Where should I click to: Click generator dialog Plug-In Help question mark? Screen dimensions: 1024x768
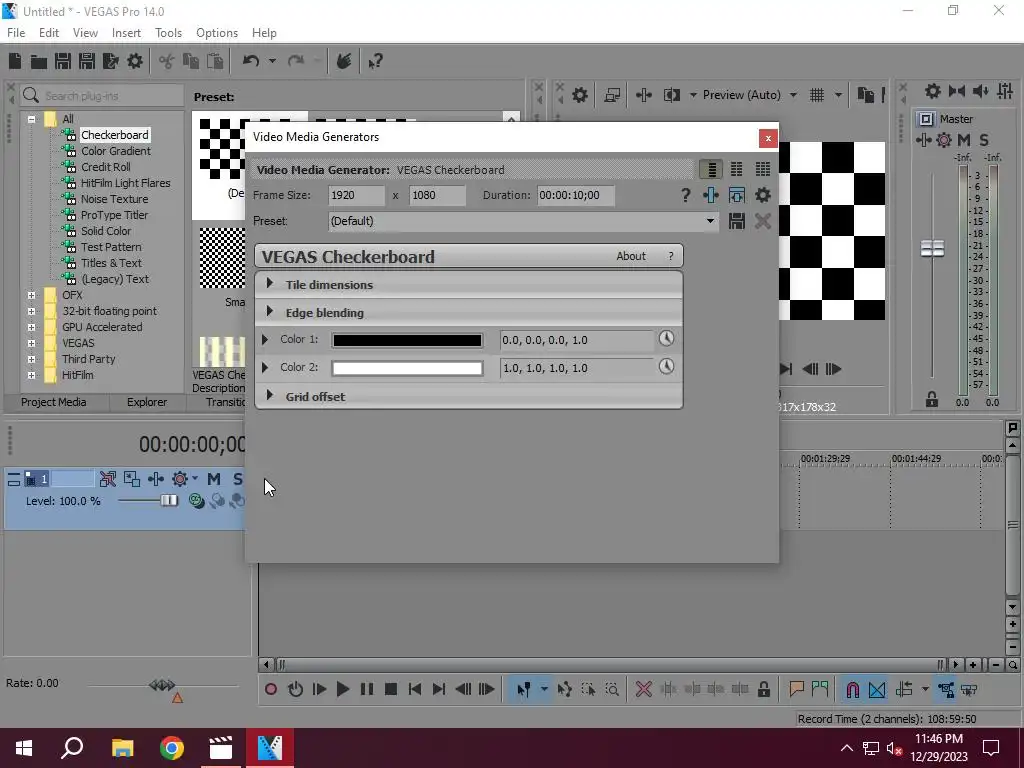pos(685,195)
